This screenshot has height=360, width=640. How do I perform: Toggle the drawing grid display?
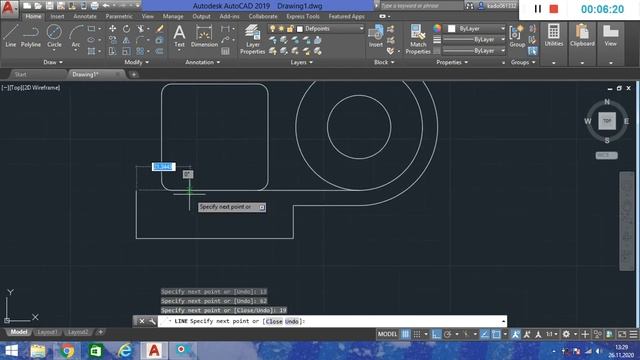click(405, 334)
